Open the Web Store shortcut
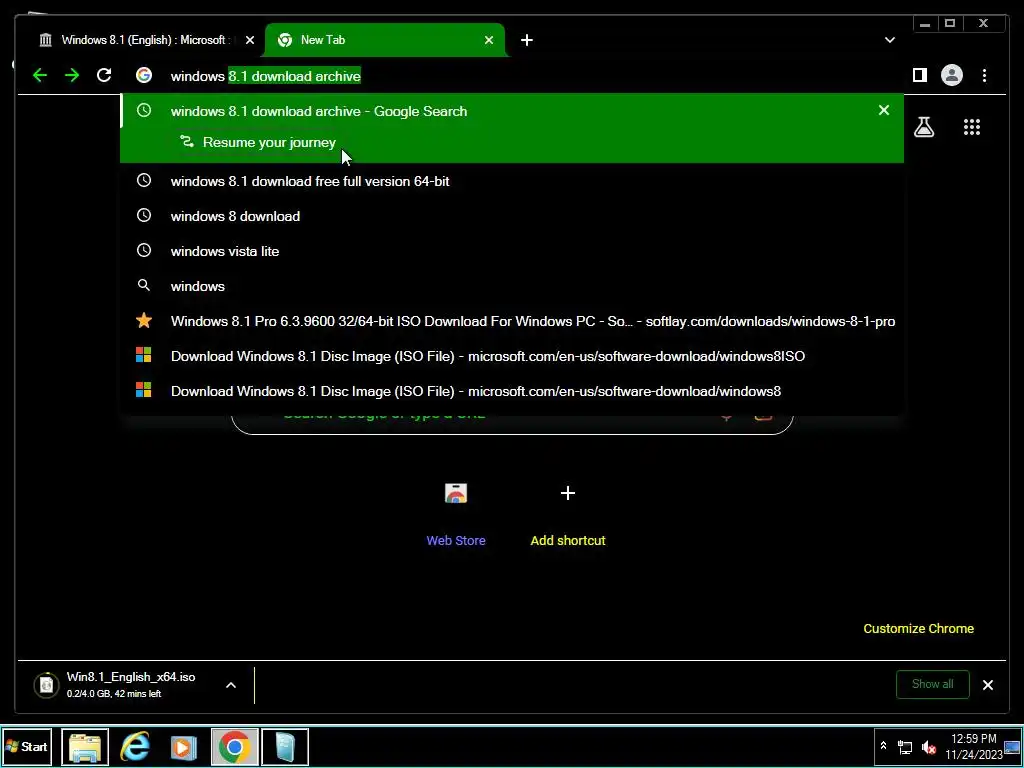The image size is (1024, 768). pyautogui.click(x=456, y=513)
